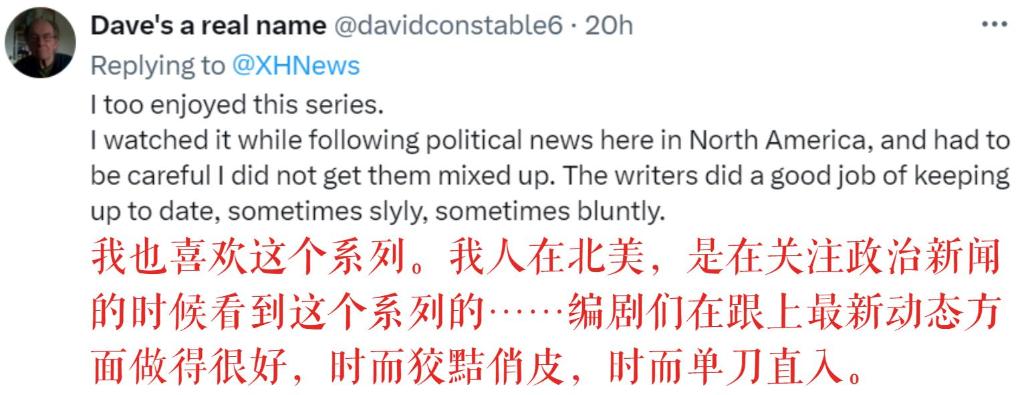Click the line starting "I watched it while"
1024x395 pixels.
(x=550, y=142)
